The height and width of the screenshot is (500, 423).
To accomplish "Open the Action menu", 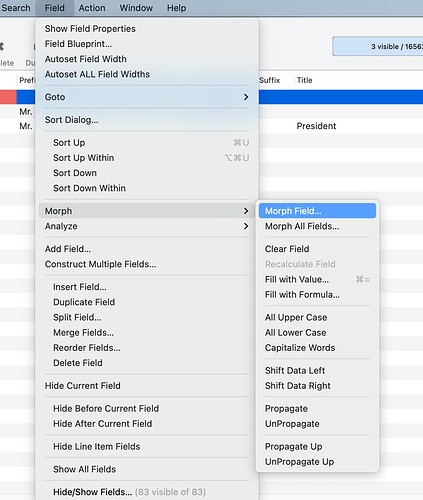I will [x=92, y=8].
